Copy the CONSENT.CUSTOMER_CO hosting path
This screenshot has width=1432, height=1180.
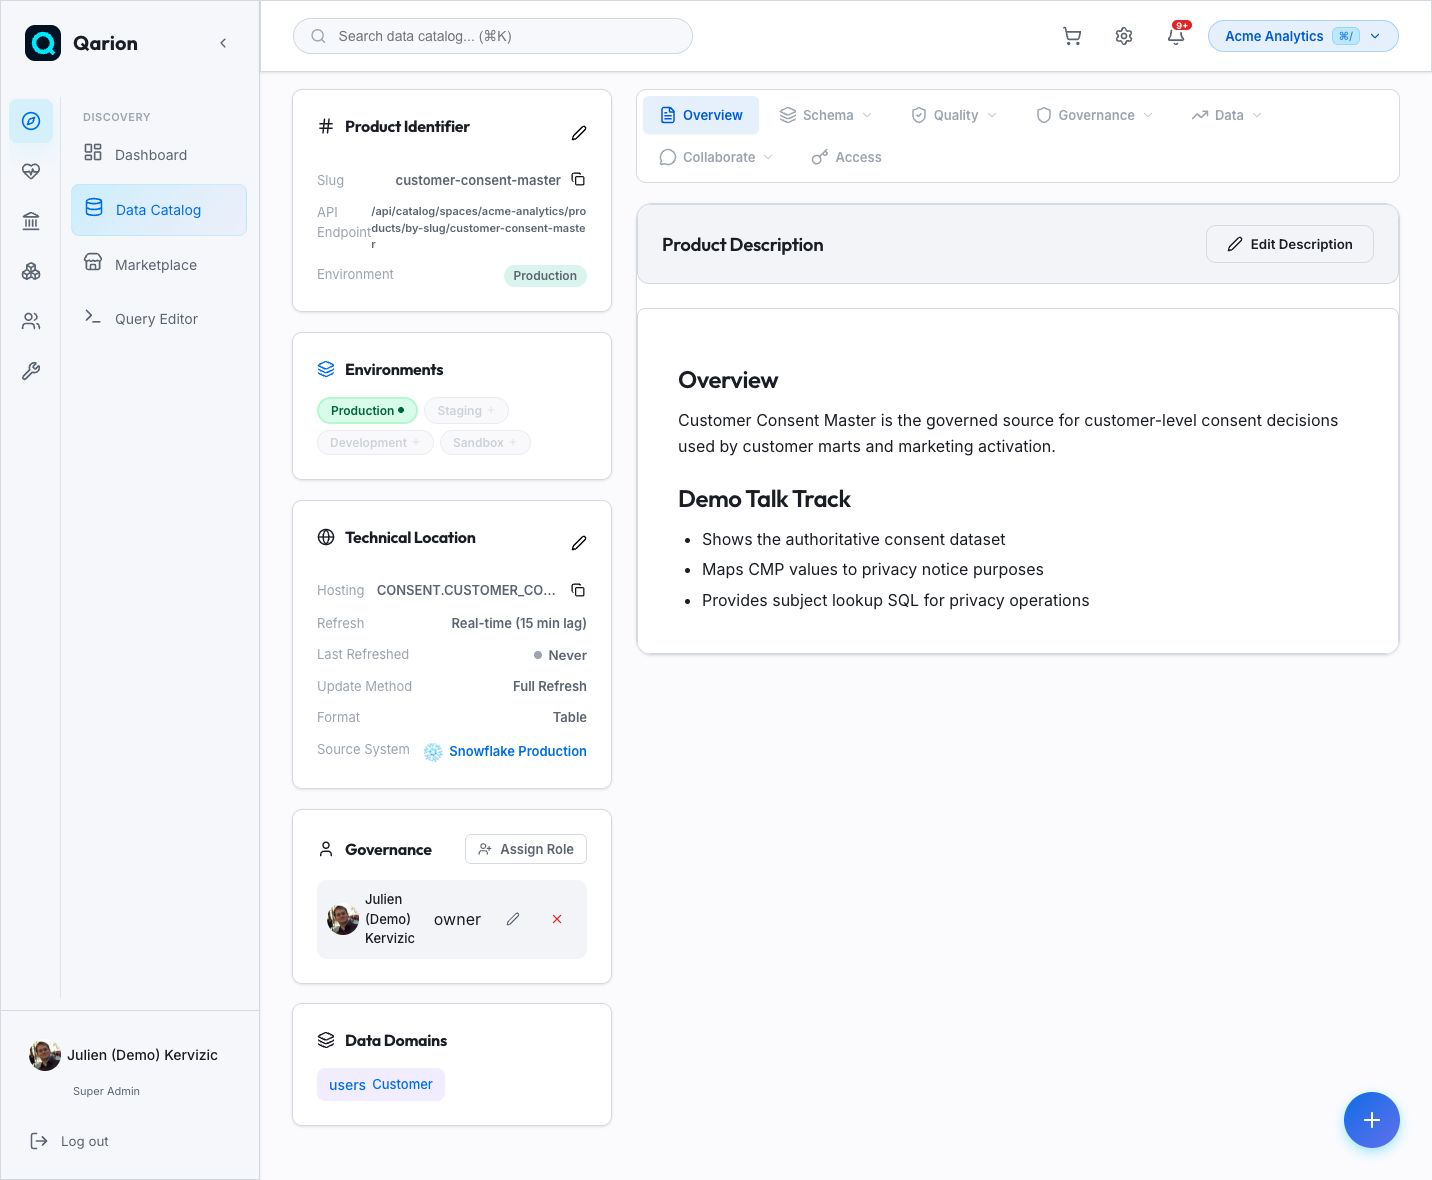click(x=578, y=590)
